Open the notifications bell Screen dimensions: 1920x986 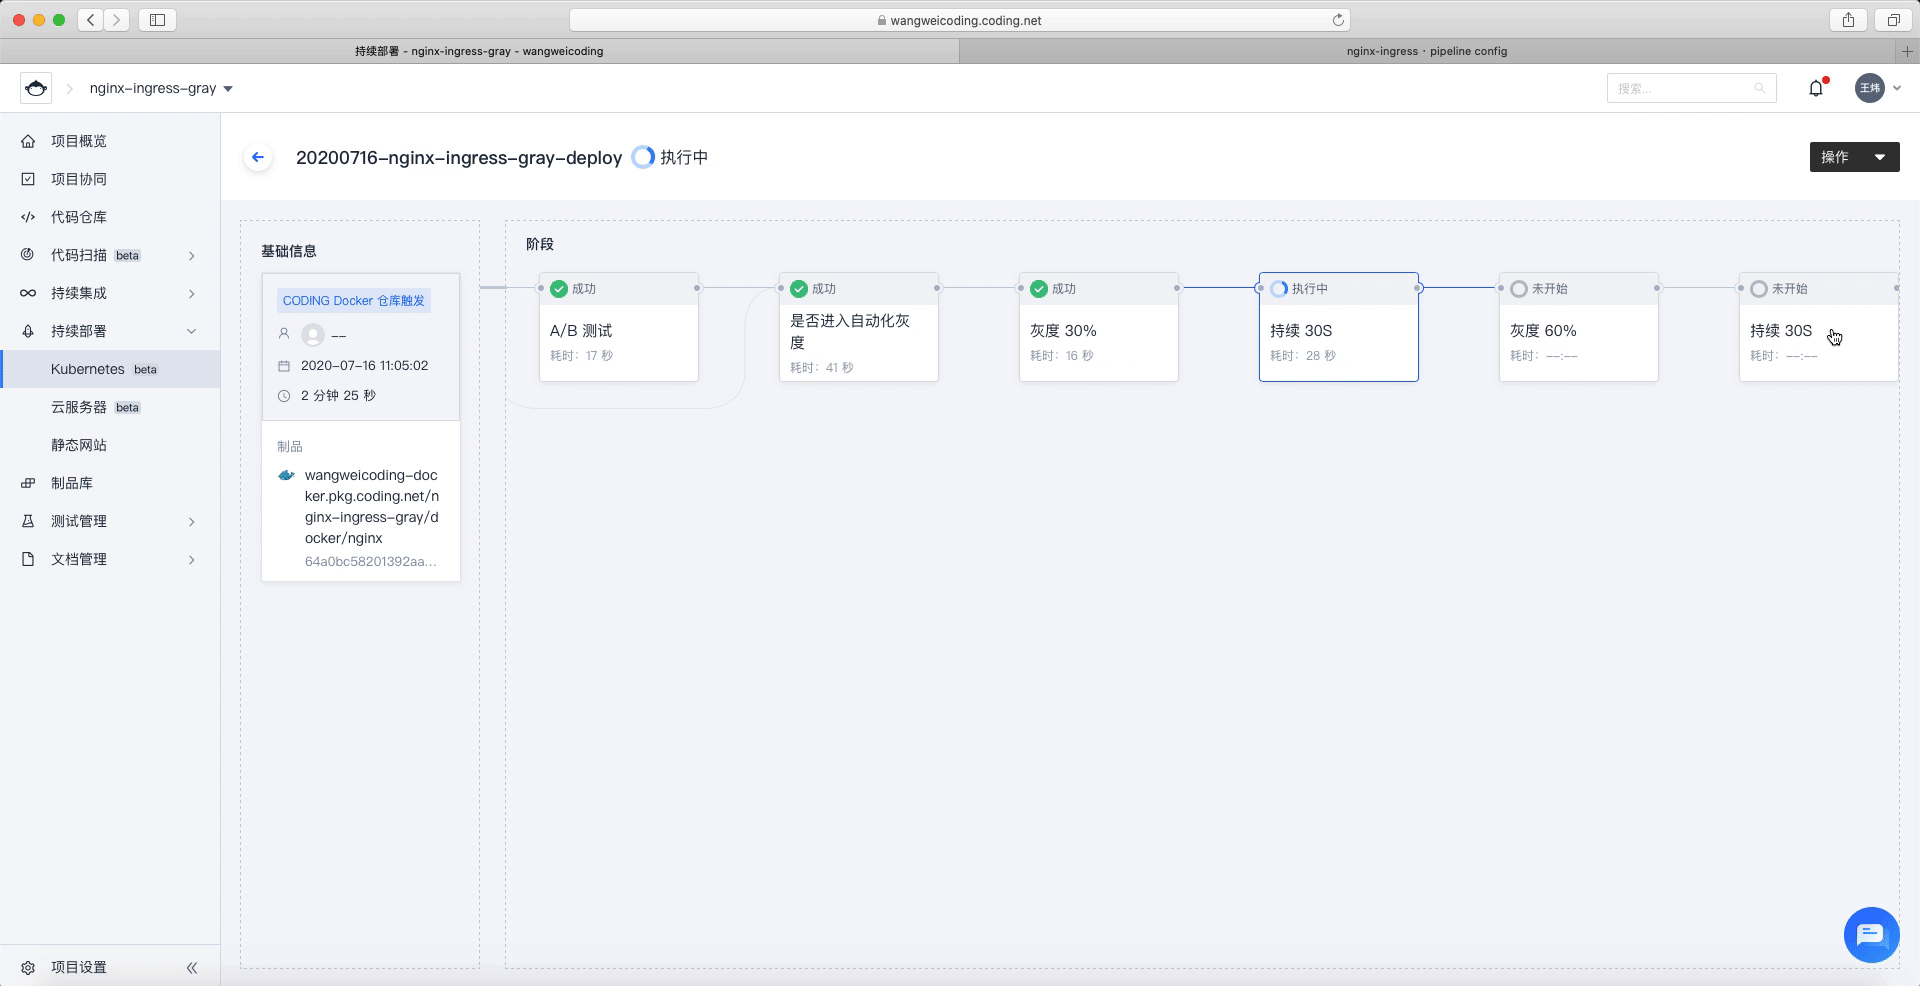[x=1816, y=88]
